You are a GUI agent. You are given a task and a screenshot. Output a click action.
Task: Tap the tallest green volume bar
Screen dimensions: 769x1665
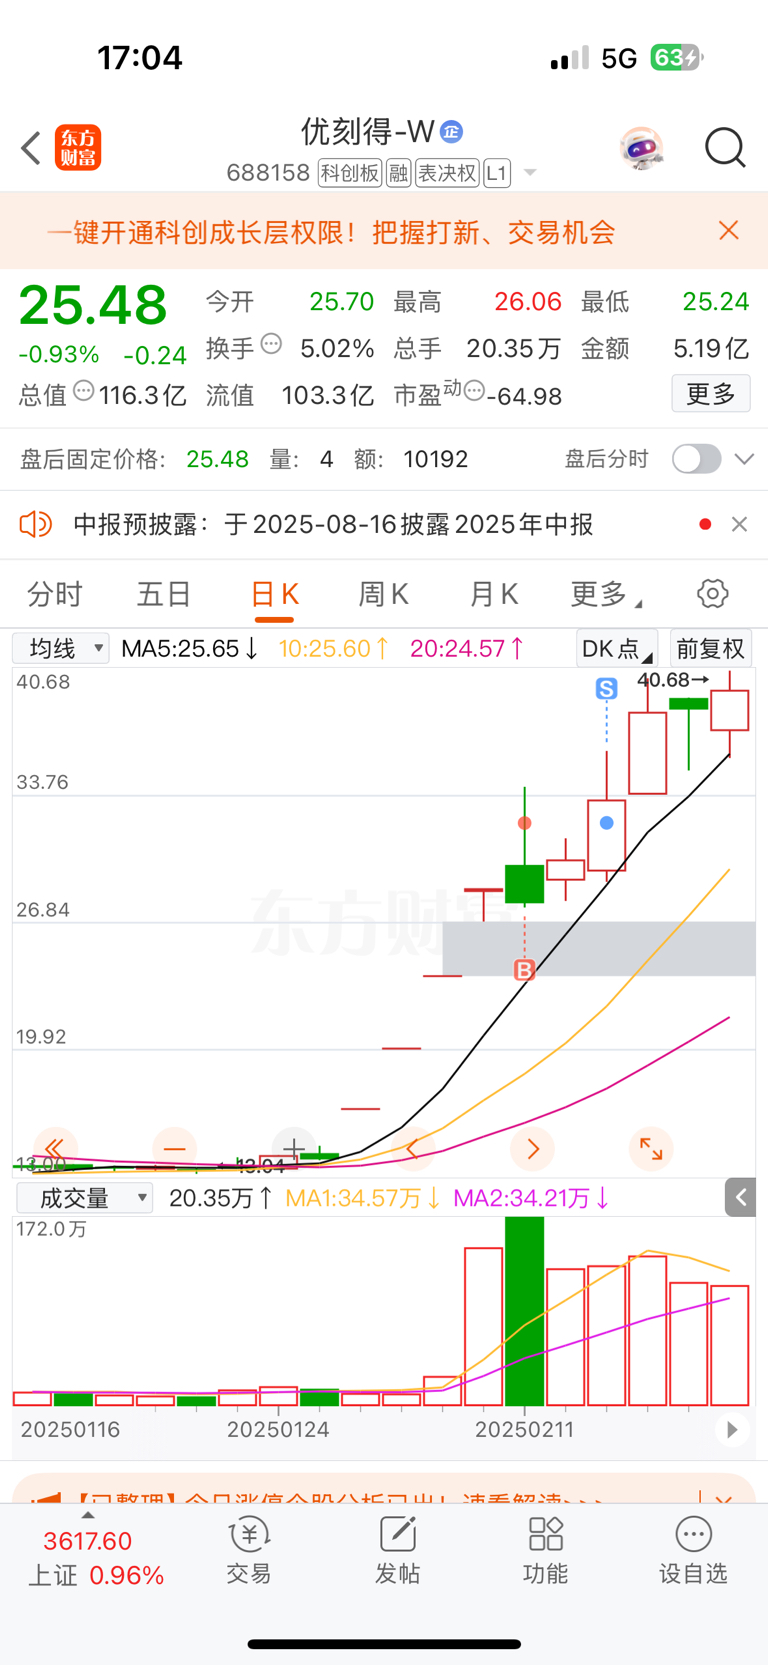coord(524,1311)
